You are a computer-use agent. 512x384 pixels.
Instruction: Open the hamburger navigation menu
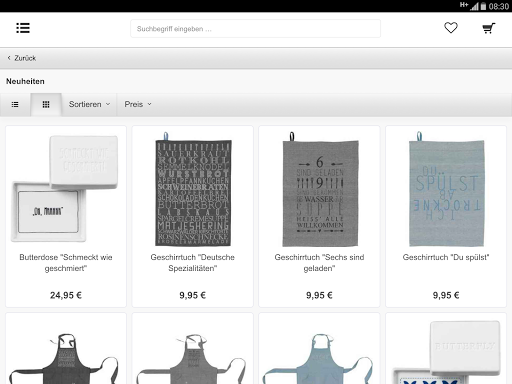pos(23,28)
